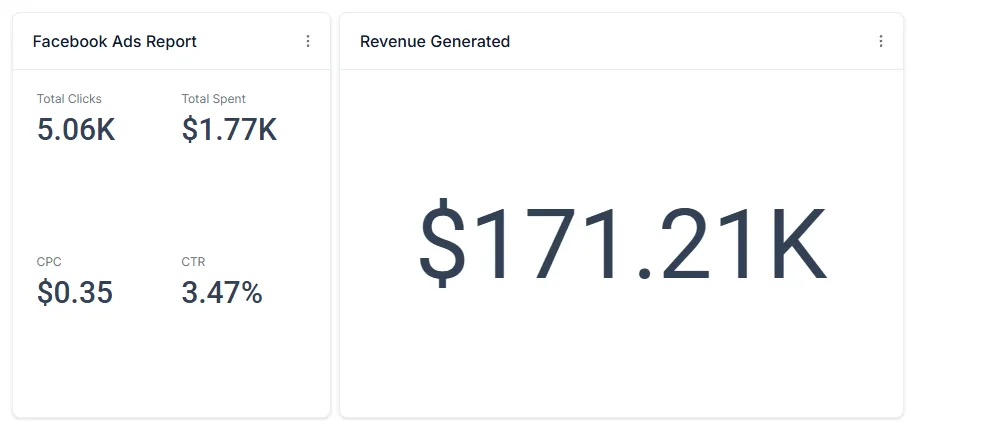Select the Total Clicks label
Image resolution: width=997 pixels, height=445 pixels.
click(69, 99)
